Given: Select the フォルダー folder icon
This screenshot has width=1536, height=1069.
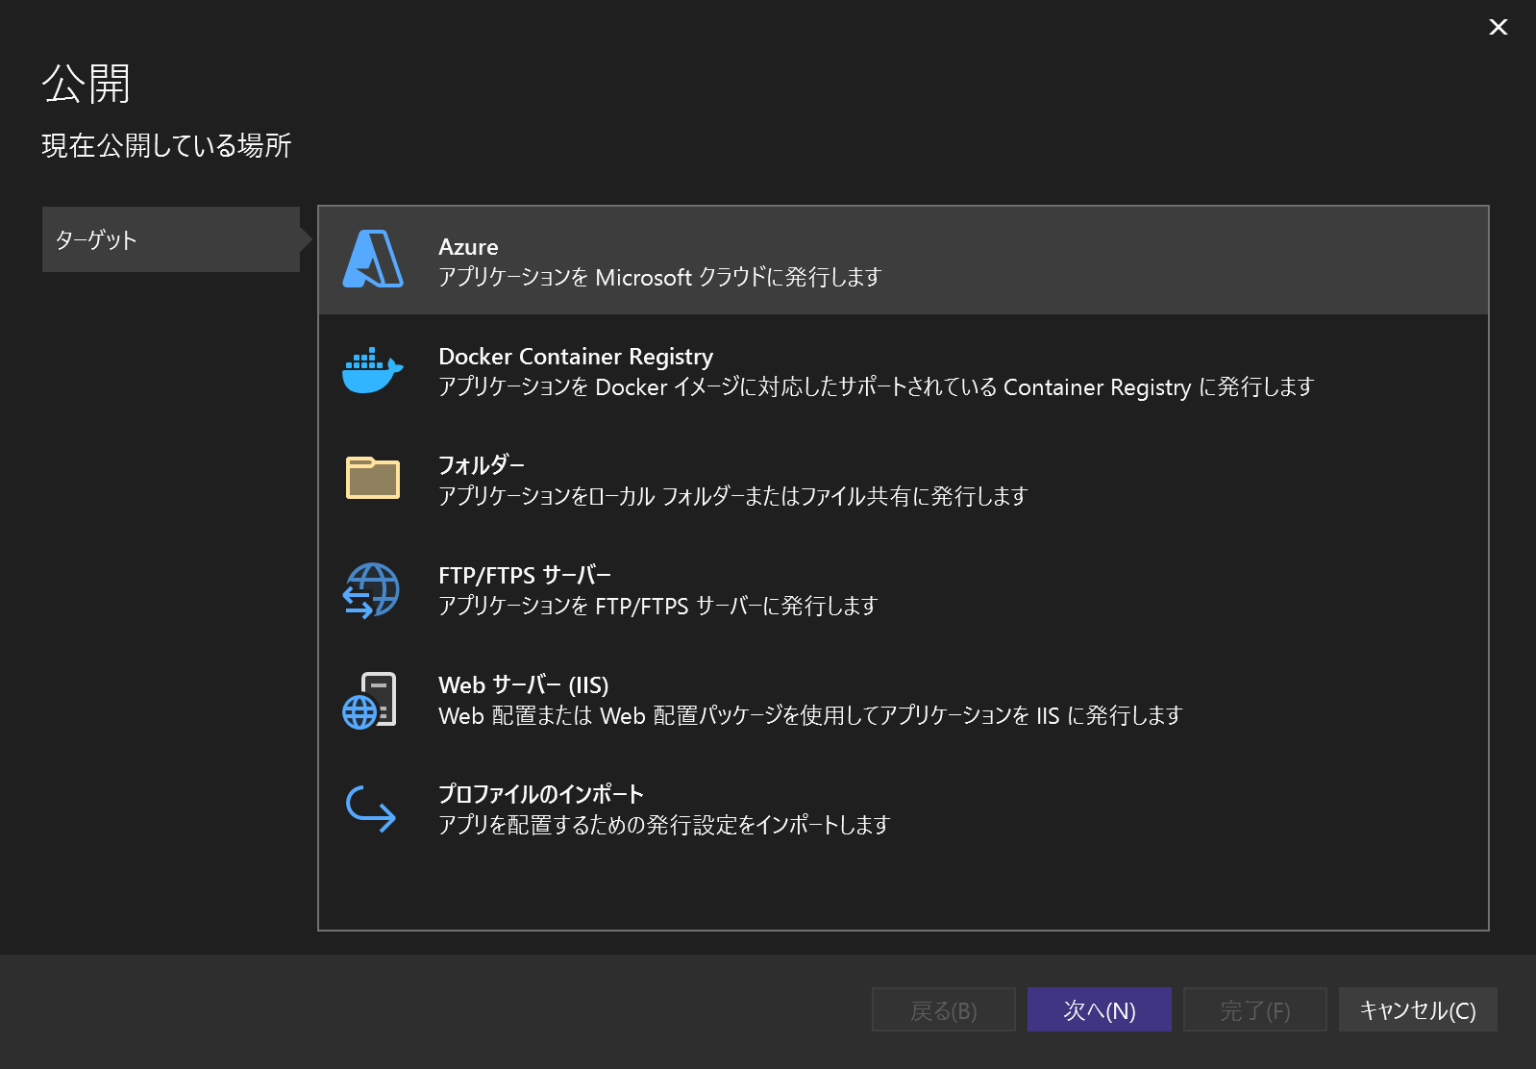Looking at the screenshot, I should tap(371, 478).
